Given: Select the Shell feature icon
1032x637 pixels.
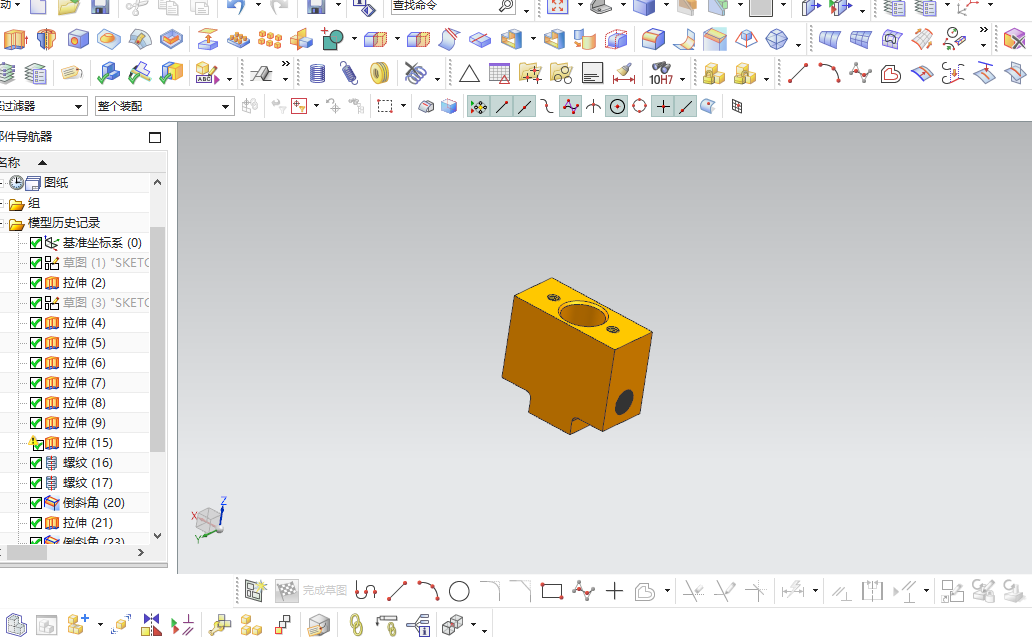Looking at the screenshot, I should pyautogui.click(x=511, y=39).
